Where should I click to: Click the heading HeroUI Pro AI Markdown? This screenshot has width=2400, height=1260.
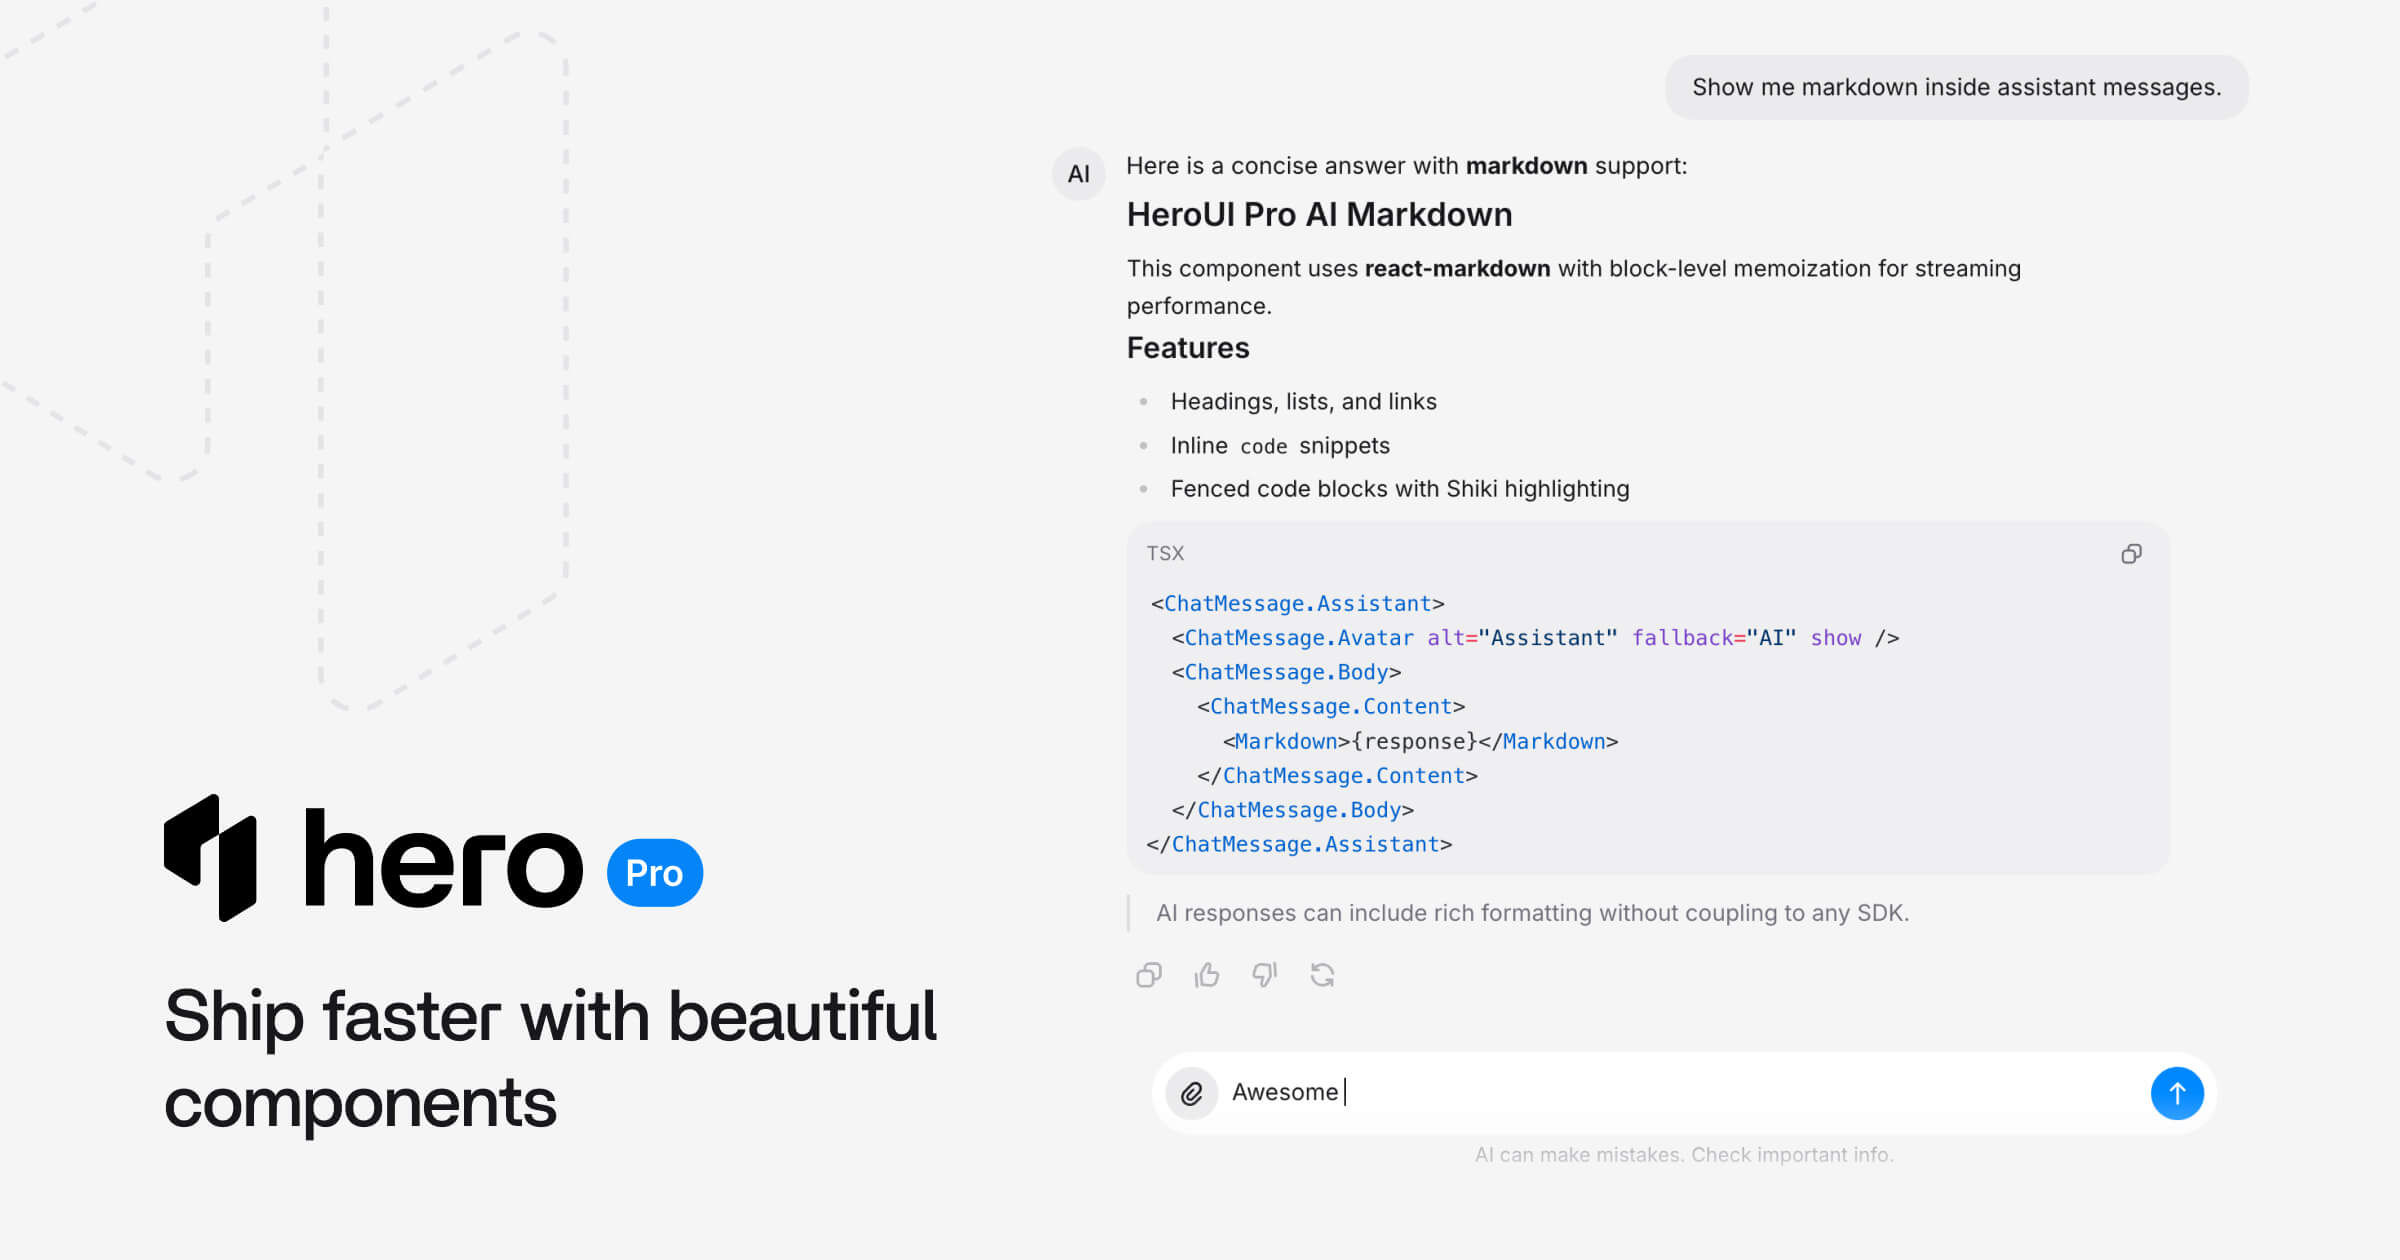click(1319, 214)
